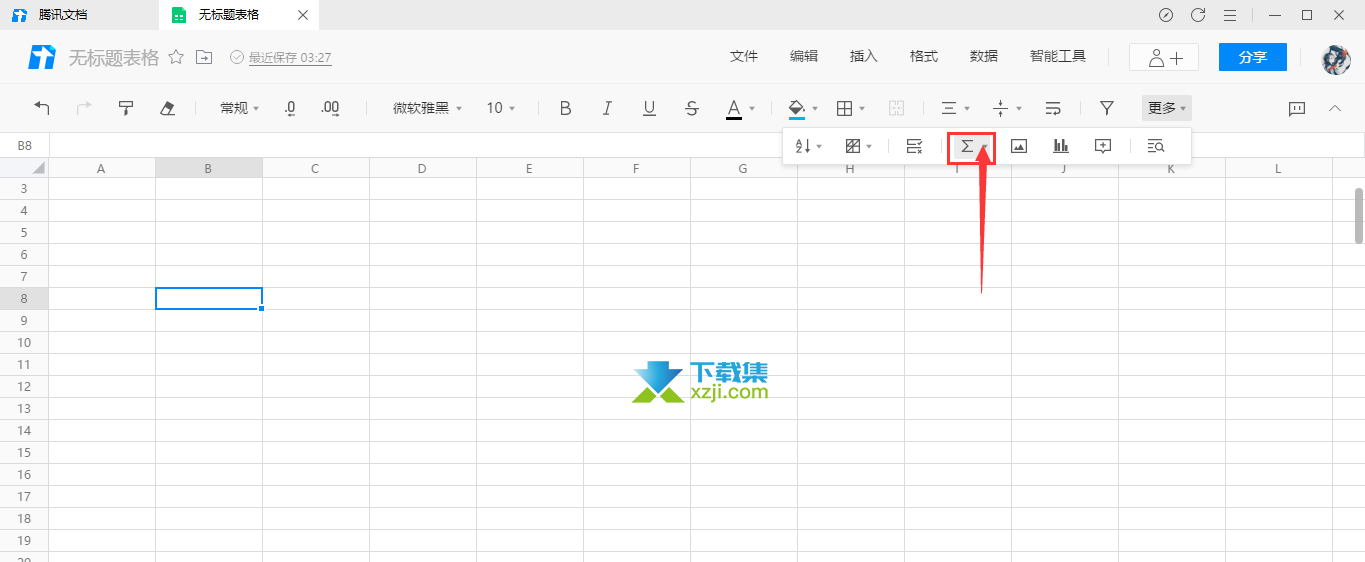1365x562 pixels.
Task: Open the 文件 menu
Action: tap(744, 57)
